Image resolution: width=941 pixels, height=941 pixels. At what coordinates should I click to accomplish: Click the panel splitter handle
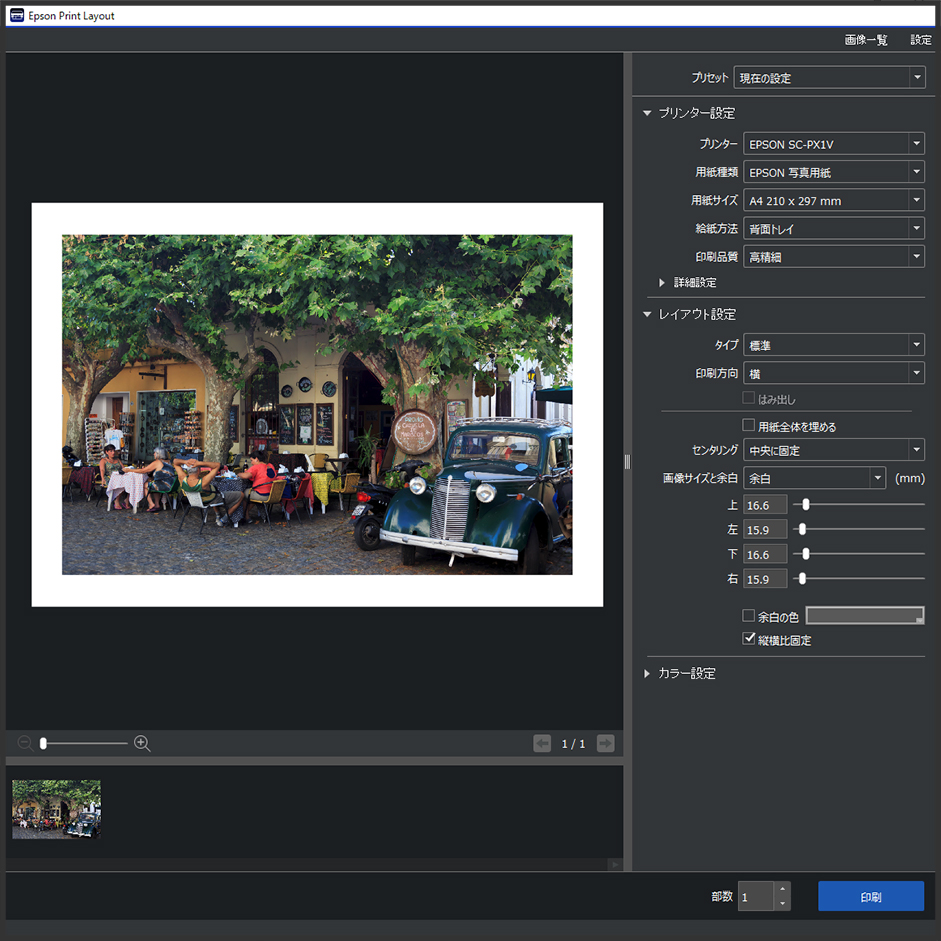627,461
